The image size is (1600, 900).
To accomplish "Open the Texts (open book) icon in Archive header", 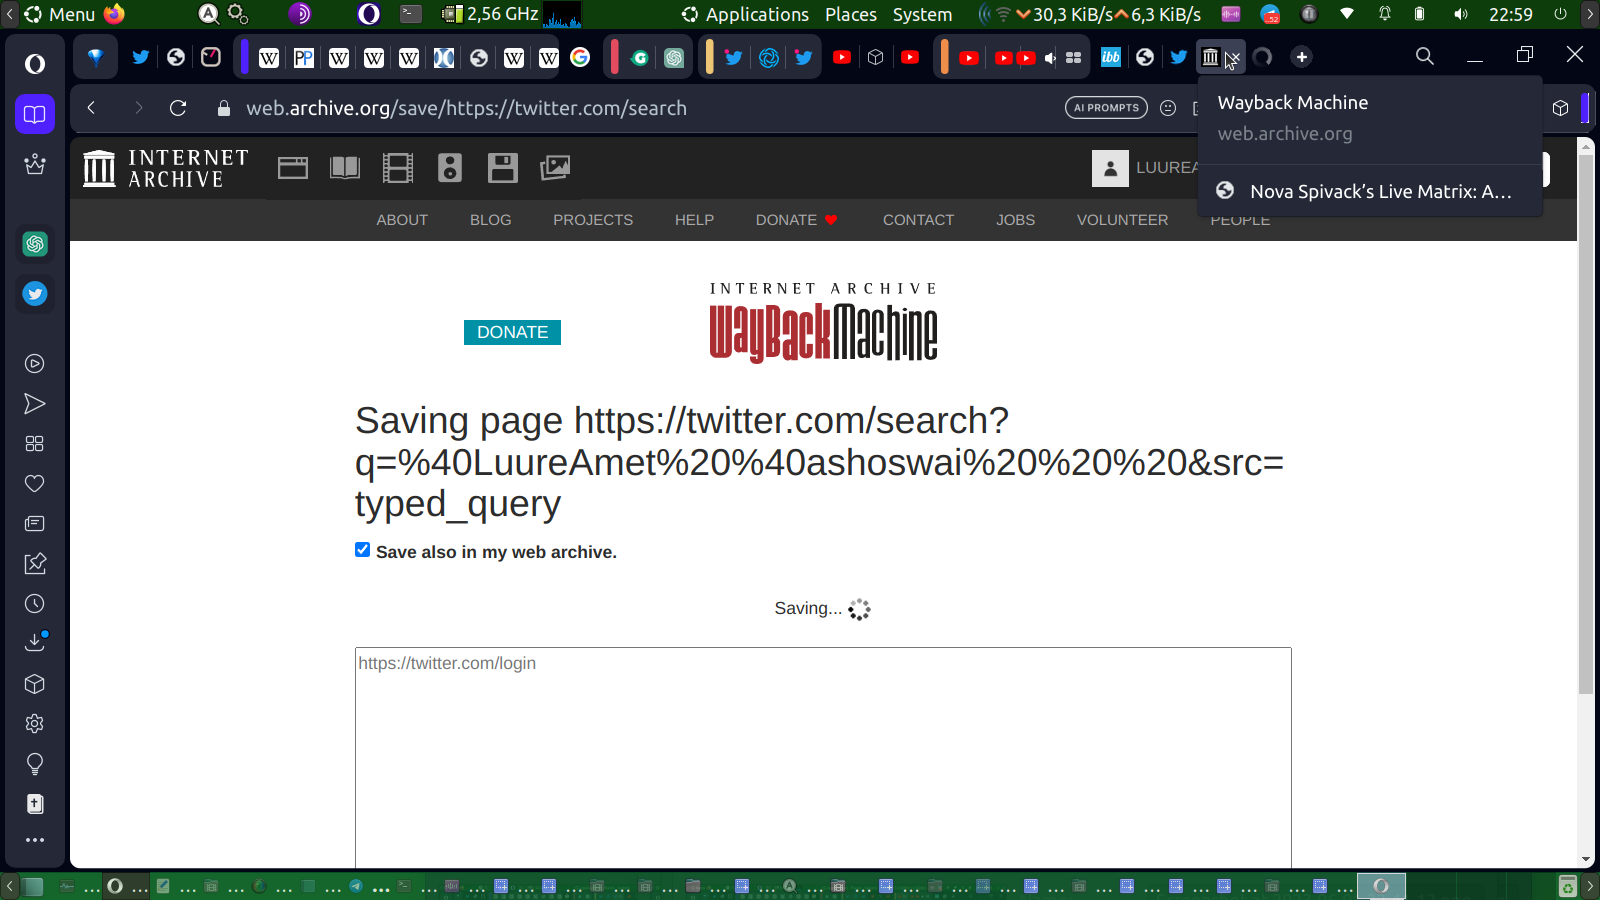I will (345, 168).
